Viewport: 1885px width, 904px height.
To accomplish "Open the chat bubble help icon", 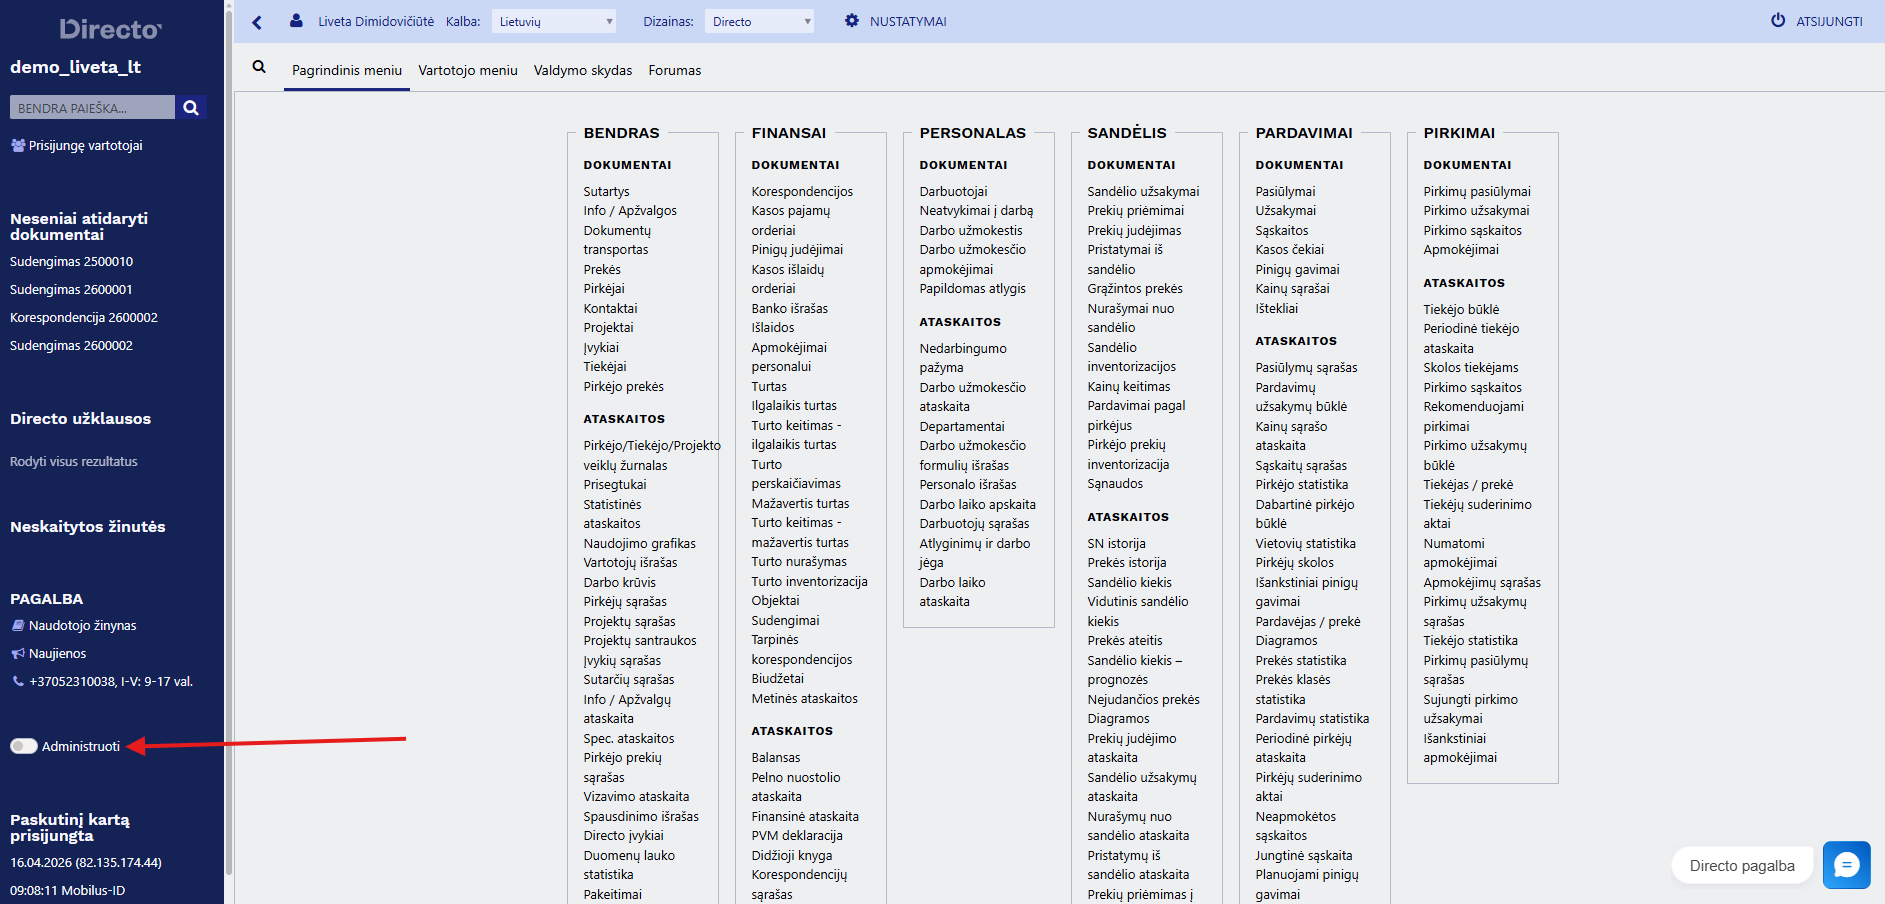I will [x=1846, y=865].
